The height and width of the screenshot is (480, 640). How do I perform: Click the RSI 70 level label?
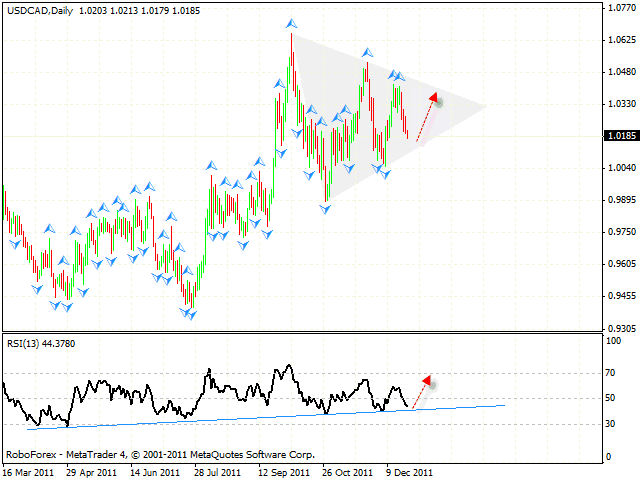pyautogui.click(x=611, y=372)
